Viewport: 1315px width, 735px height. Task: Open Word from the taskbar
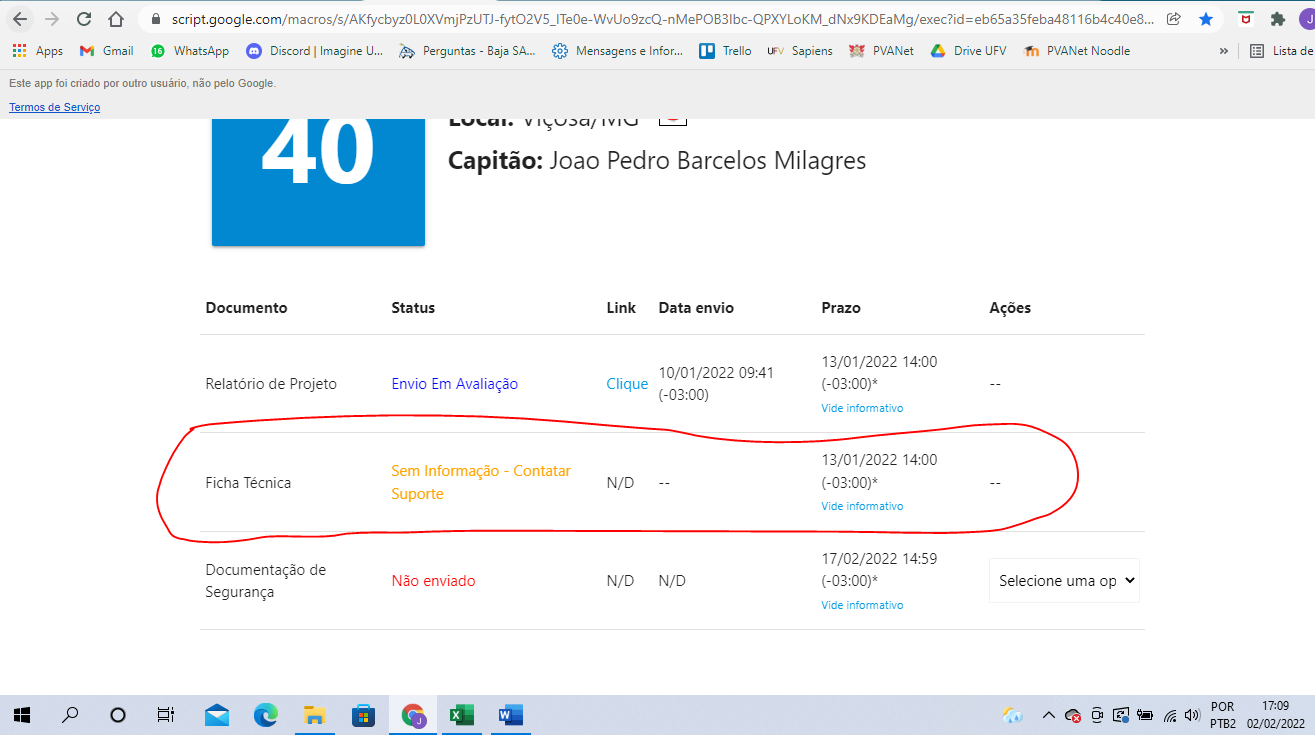pos(510,715)
